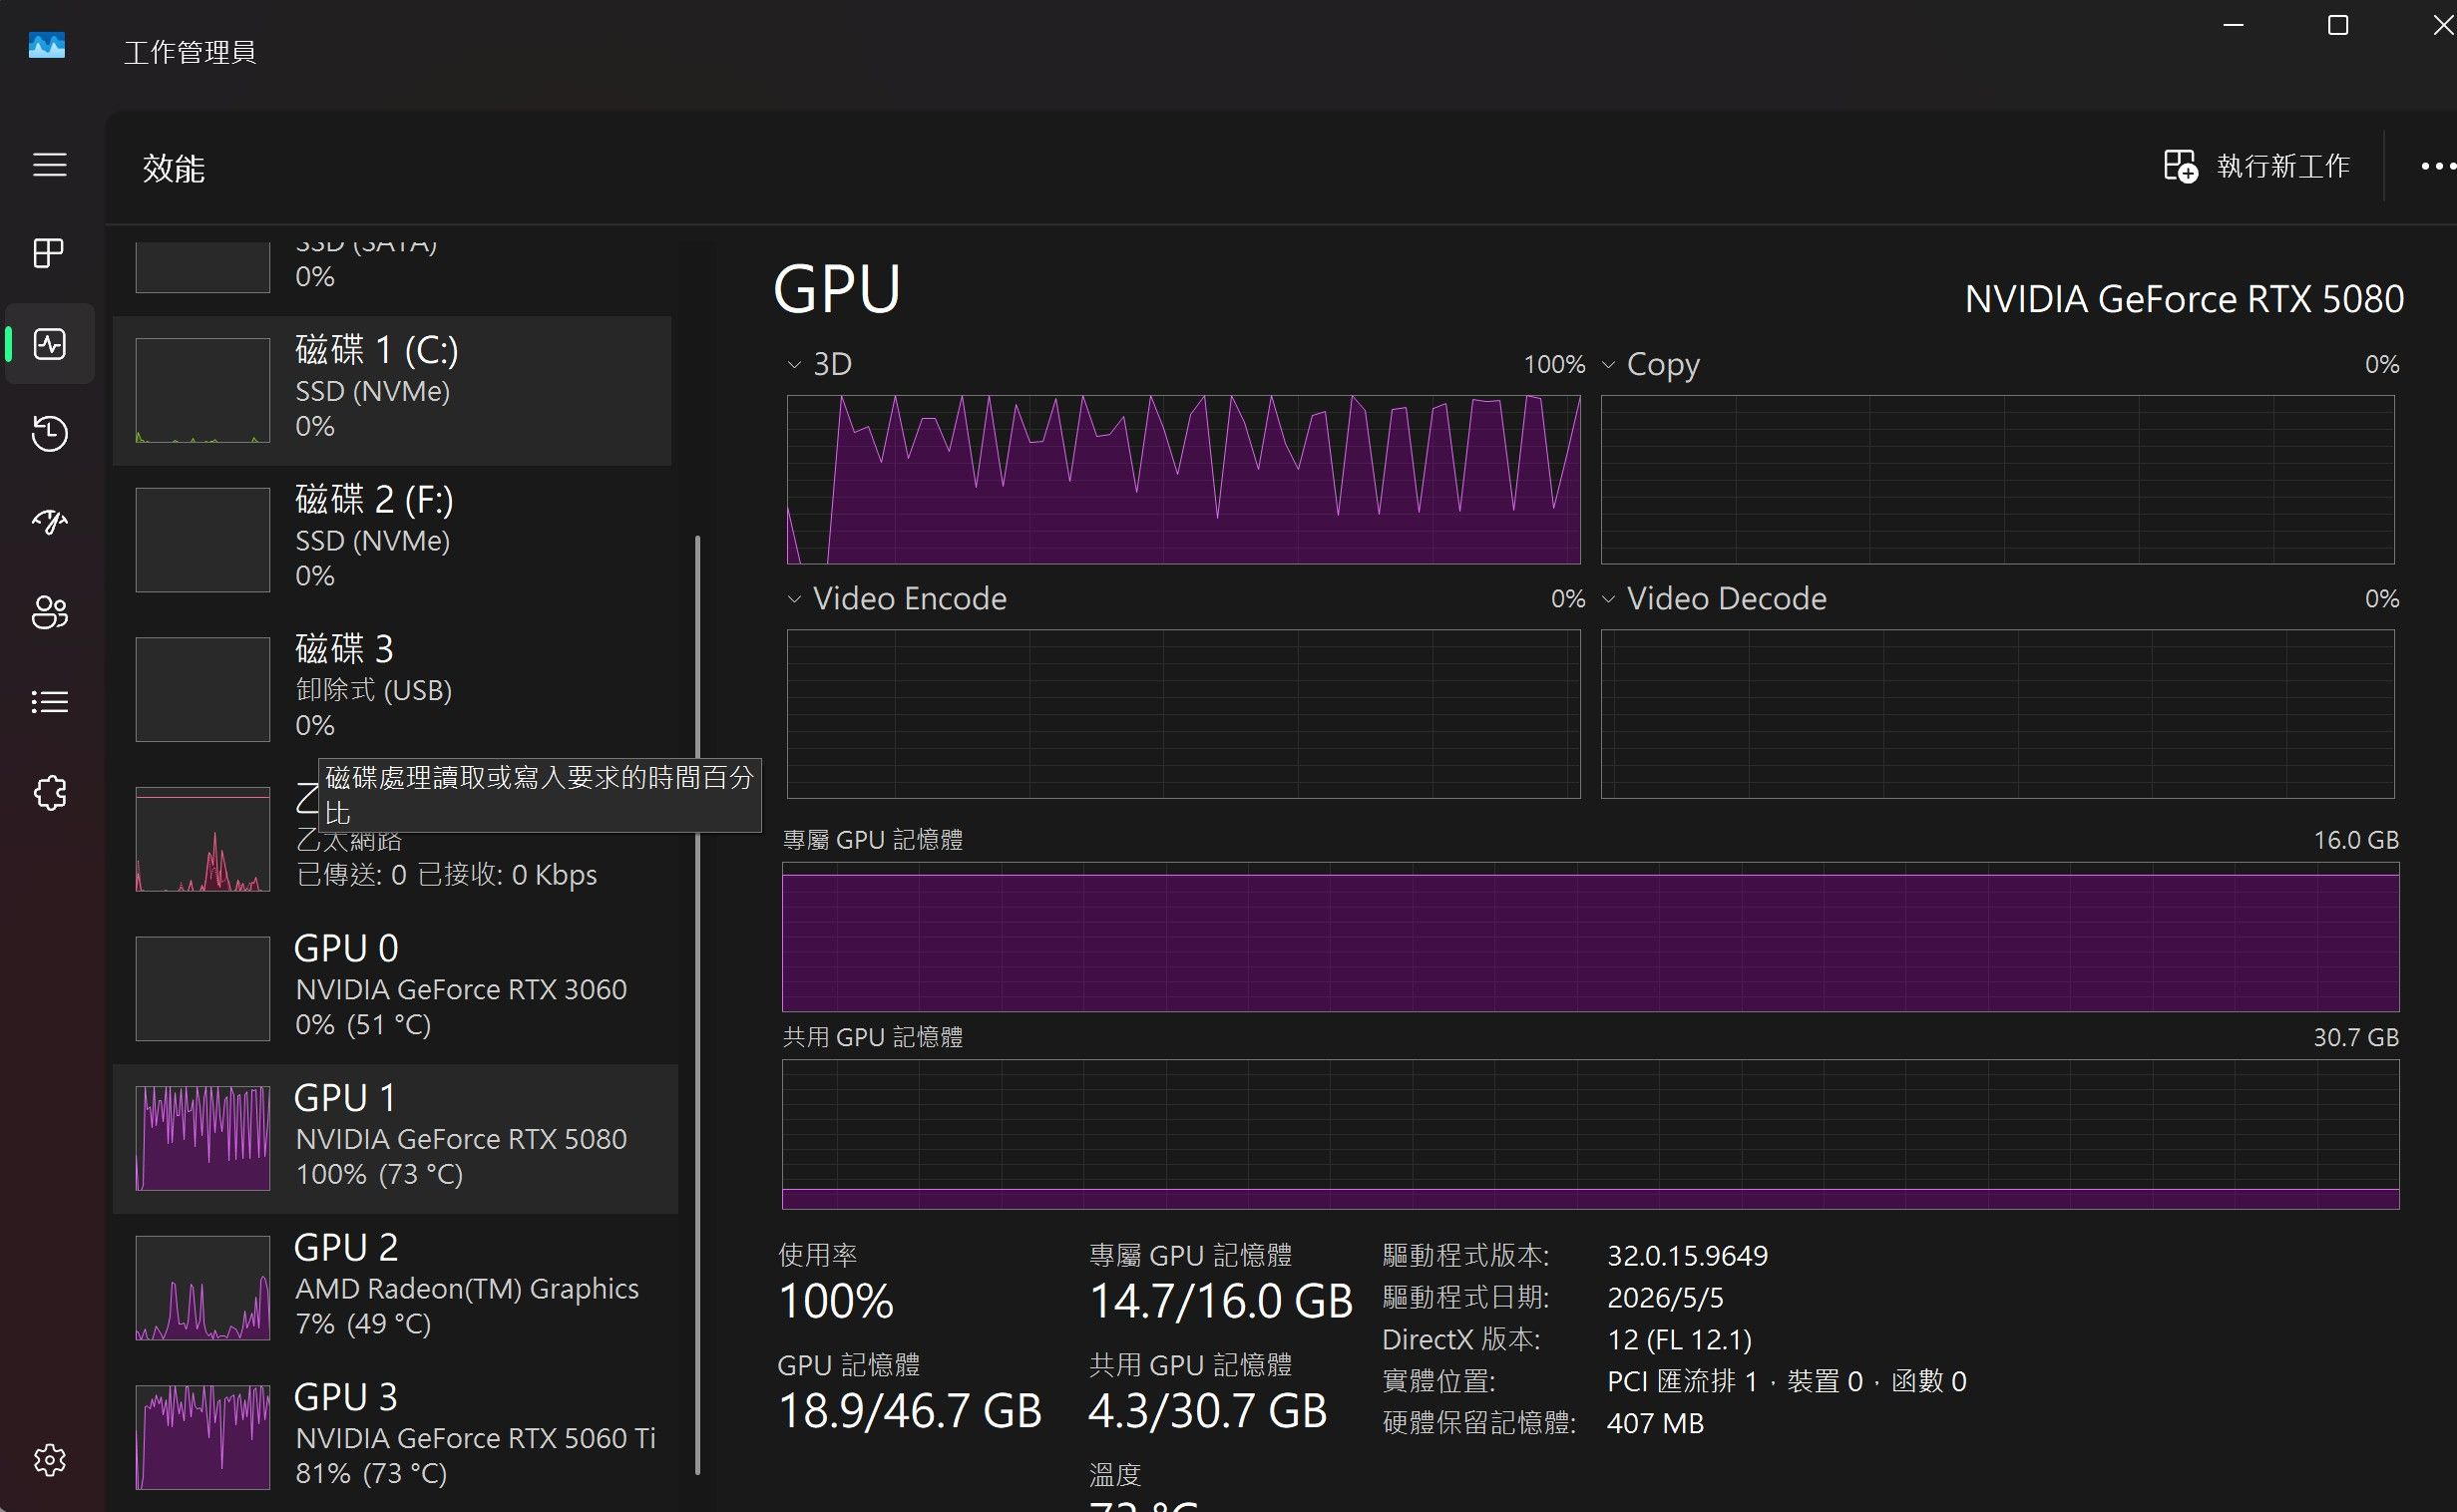Screen dimensions: 2457x1512
Task: Click the 共用 GPU 記憶體 memory graph
Action: pyautogui.click(x=1590, y=1134)
